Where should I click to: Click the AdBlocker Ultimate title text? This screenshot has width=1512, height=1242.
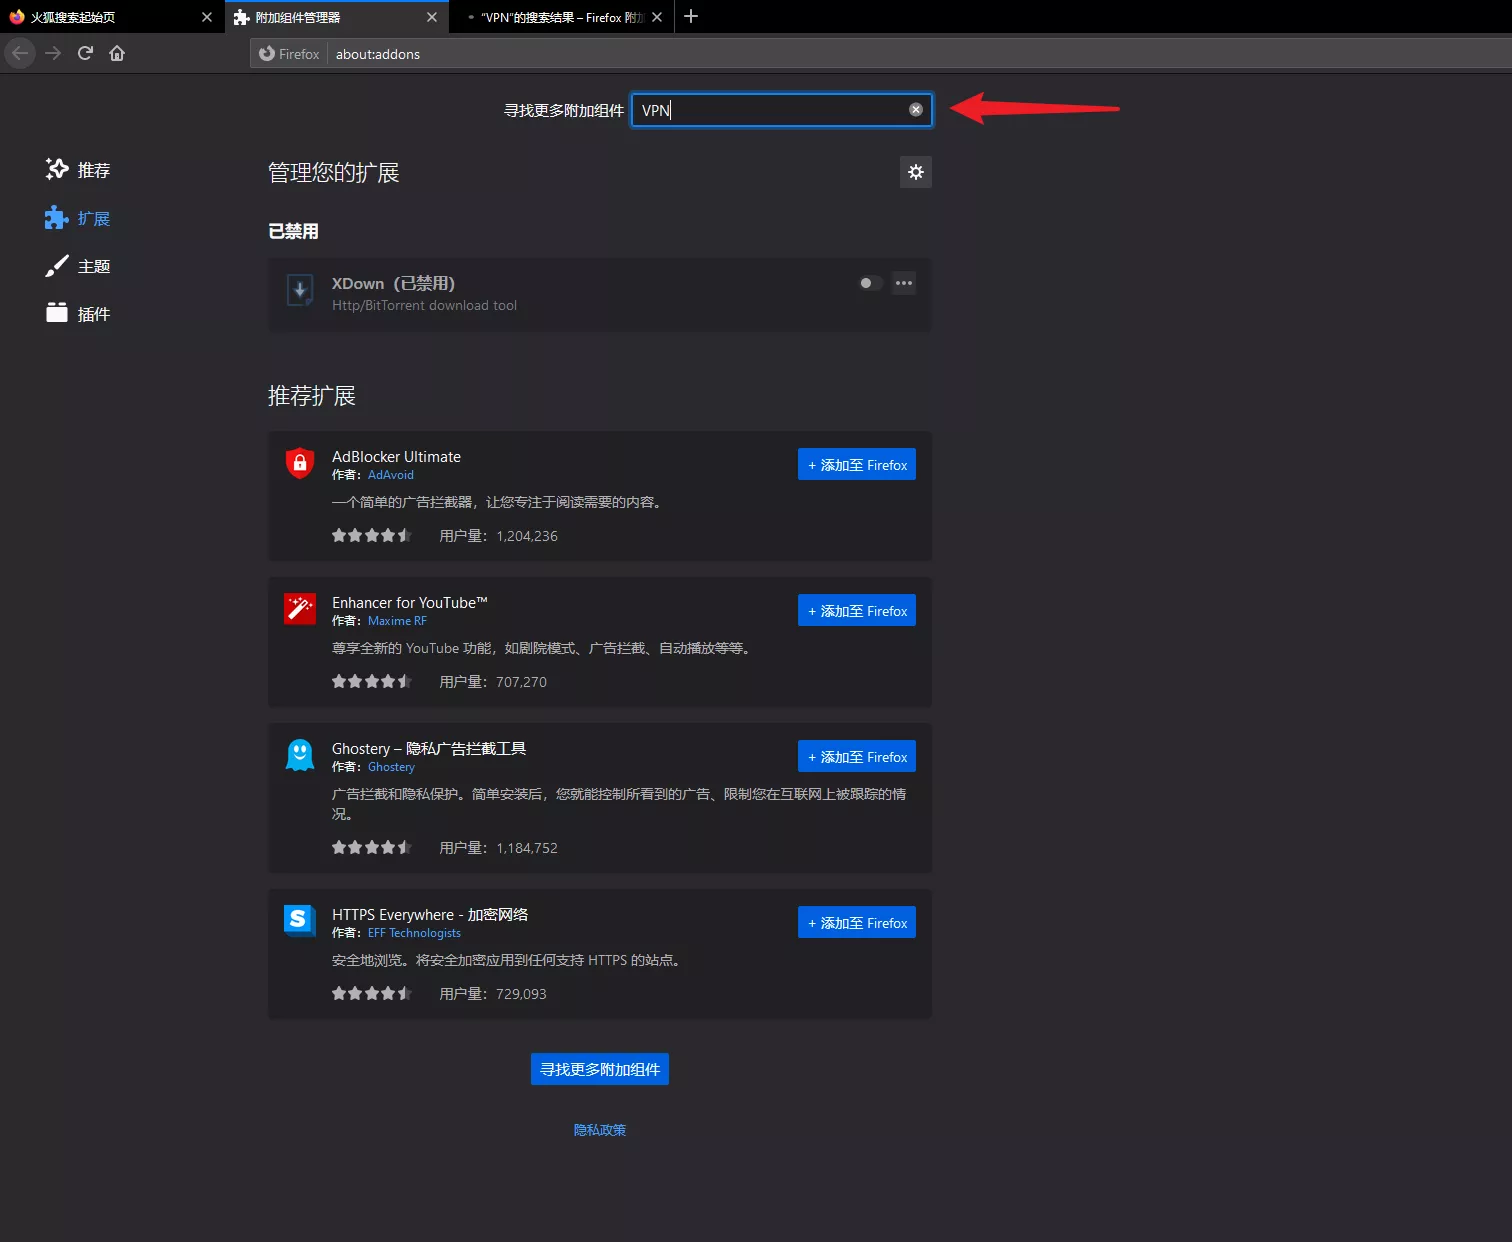[x=396, y=456]
